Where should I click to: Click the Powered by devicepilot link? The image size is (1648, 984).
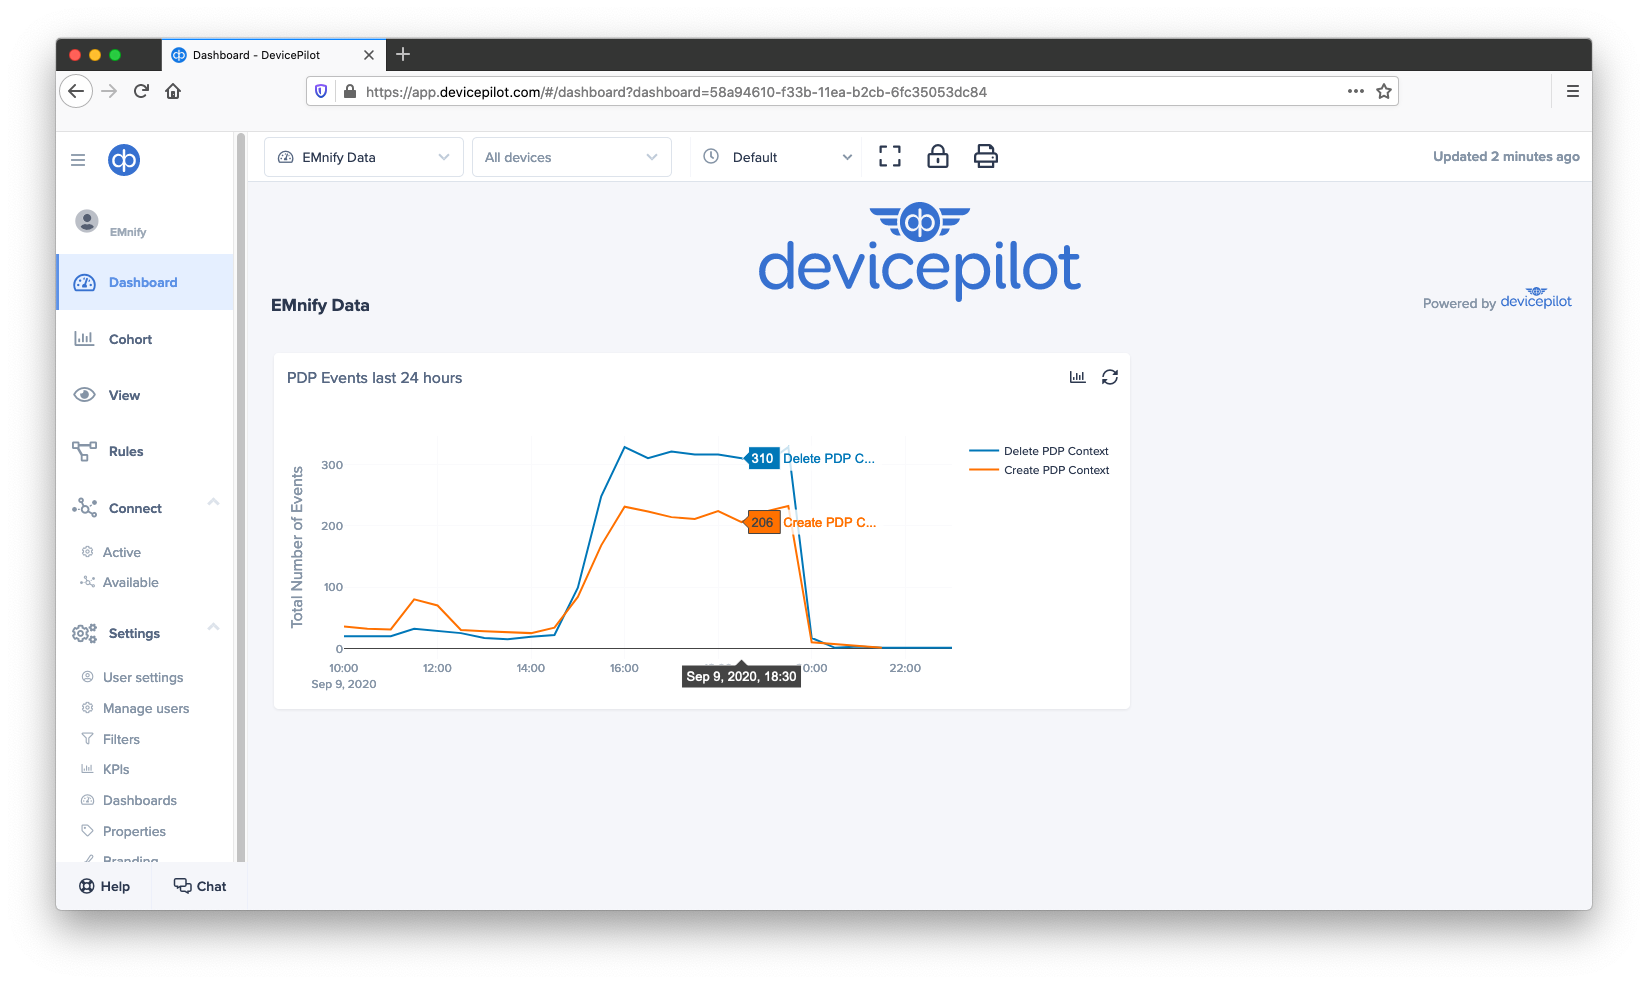tap(1497, 299)
